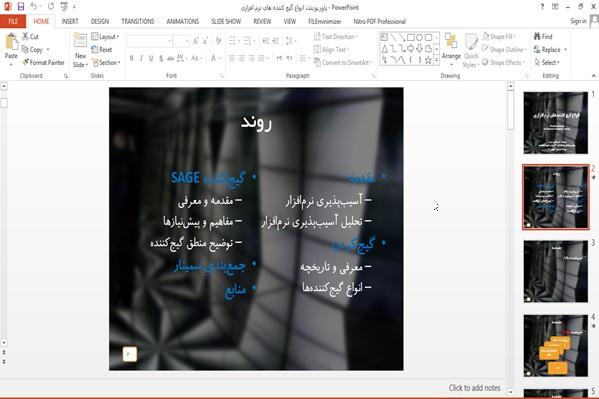Select the rectangle shape in gallery

coord(411,37)
